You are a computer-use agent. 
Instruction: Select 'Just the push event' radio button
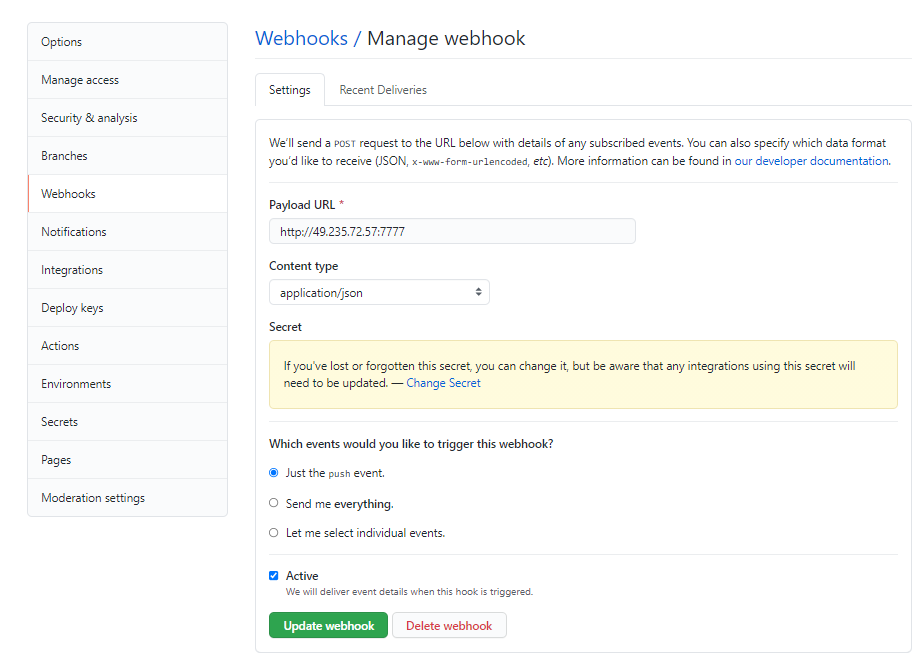(274, 473)
